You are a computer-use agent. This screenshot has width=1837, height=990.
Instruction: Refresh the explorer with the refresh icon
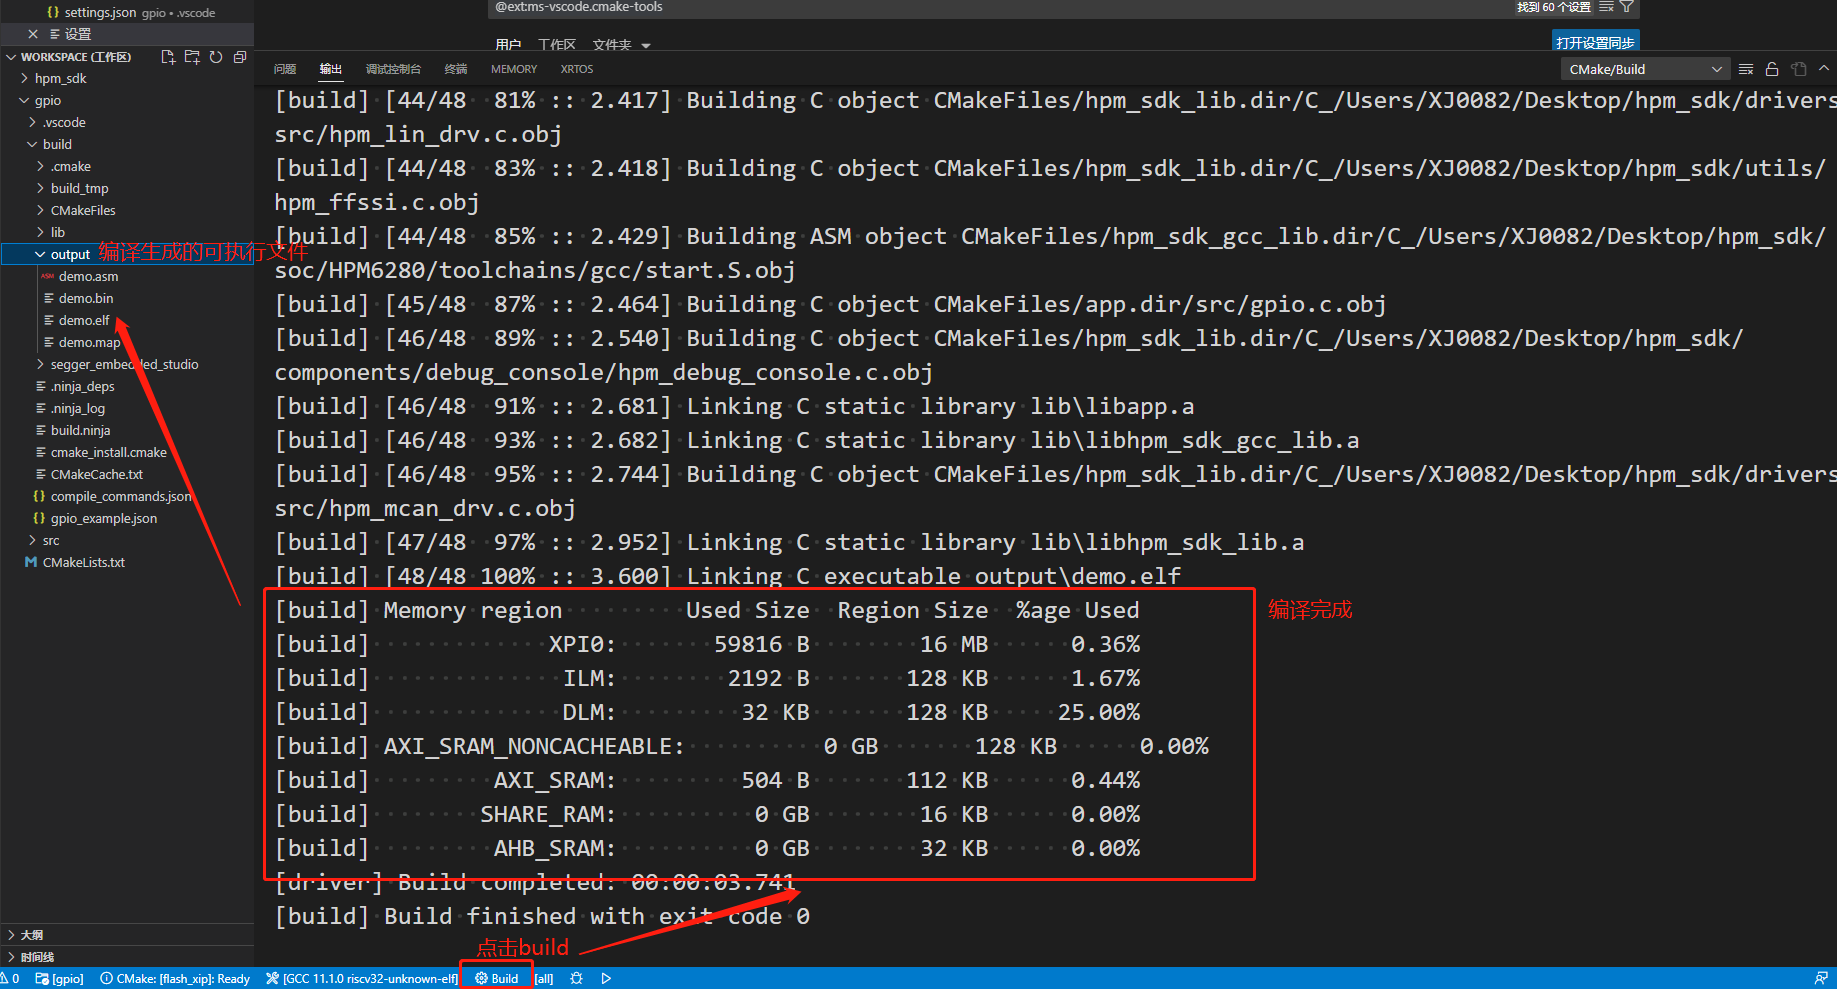pyautogui.click(x=216, y=57)
